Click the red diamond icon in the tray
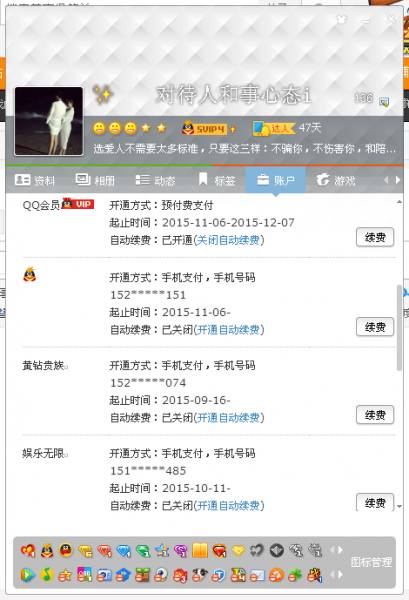Image resolution: width=409 pixels, height=600 pixels. (104, 551)
